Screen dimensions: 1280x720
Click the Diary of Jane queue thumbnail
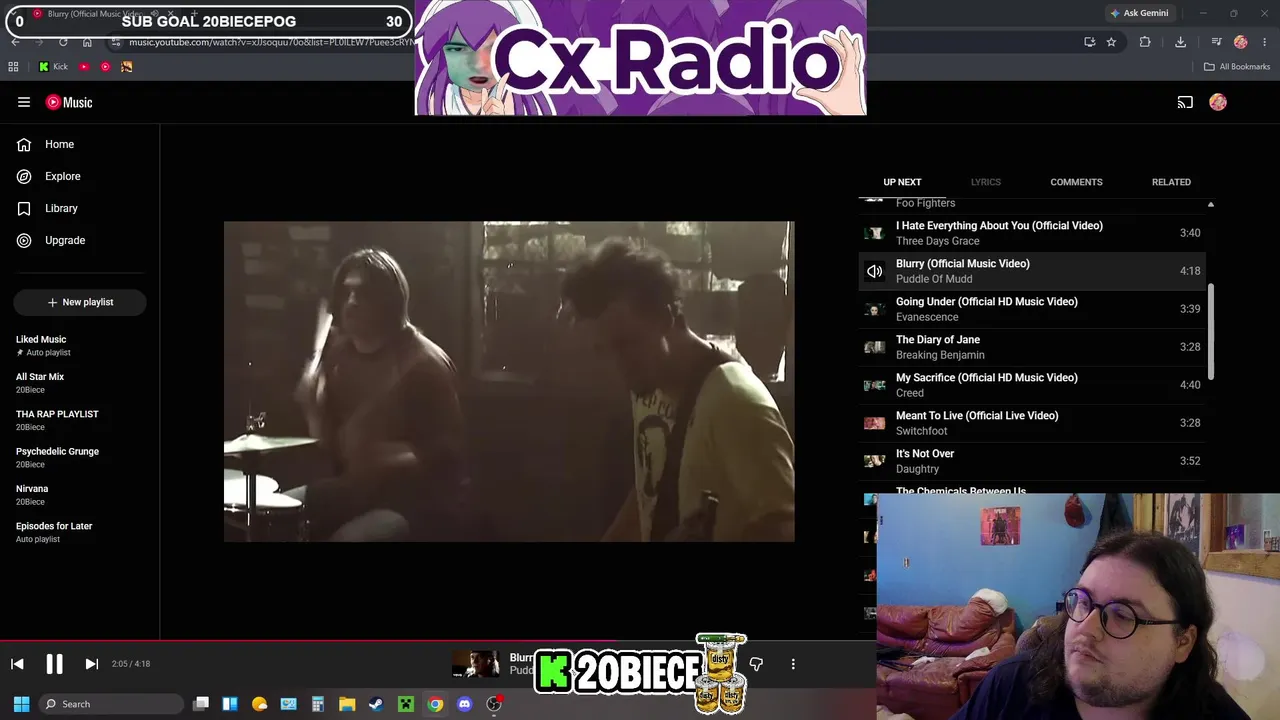pos(874,347)
